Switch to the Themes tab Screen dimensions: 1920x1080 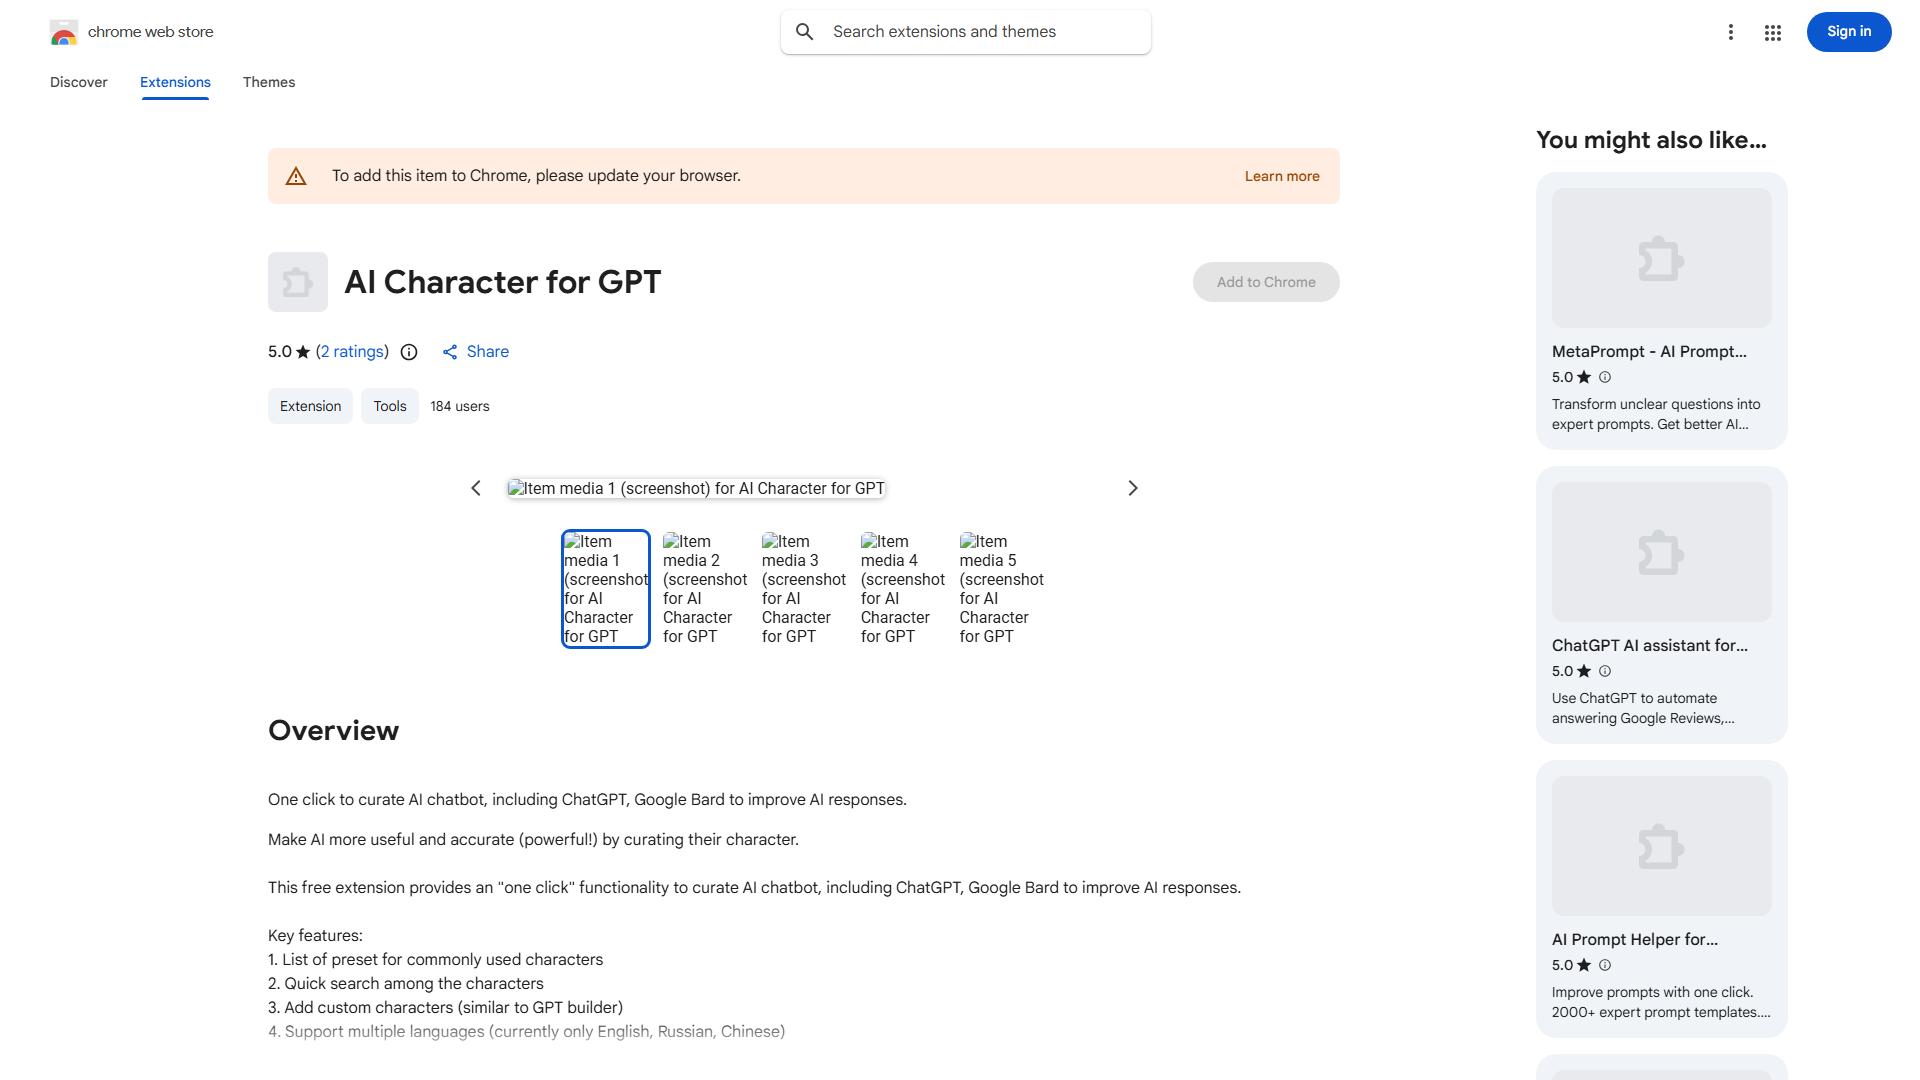(x=269, y=82)
